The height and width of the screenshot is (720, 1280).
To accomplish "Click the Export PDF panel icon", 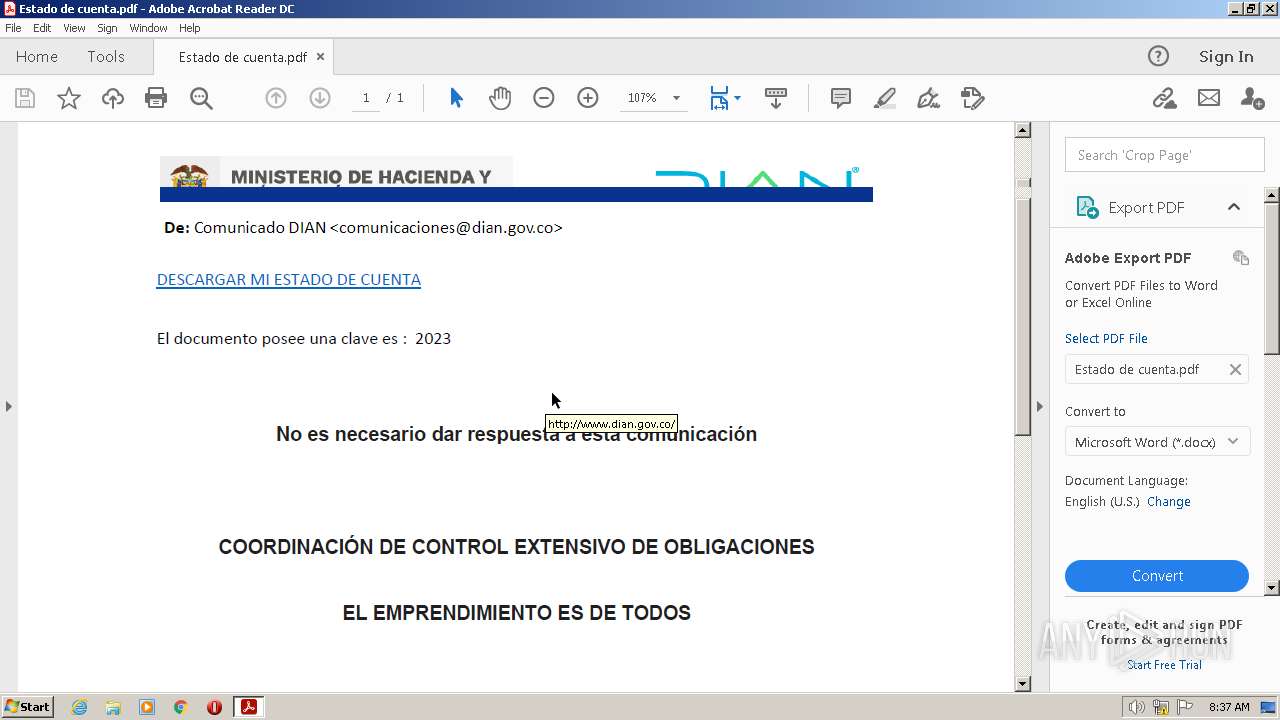I will coord(1086,207).
